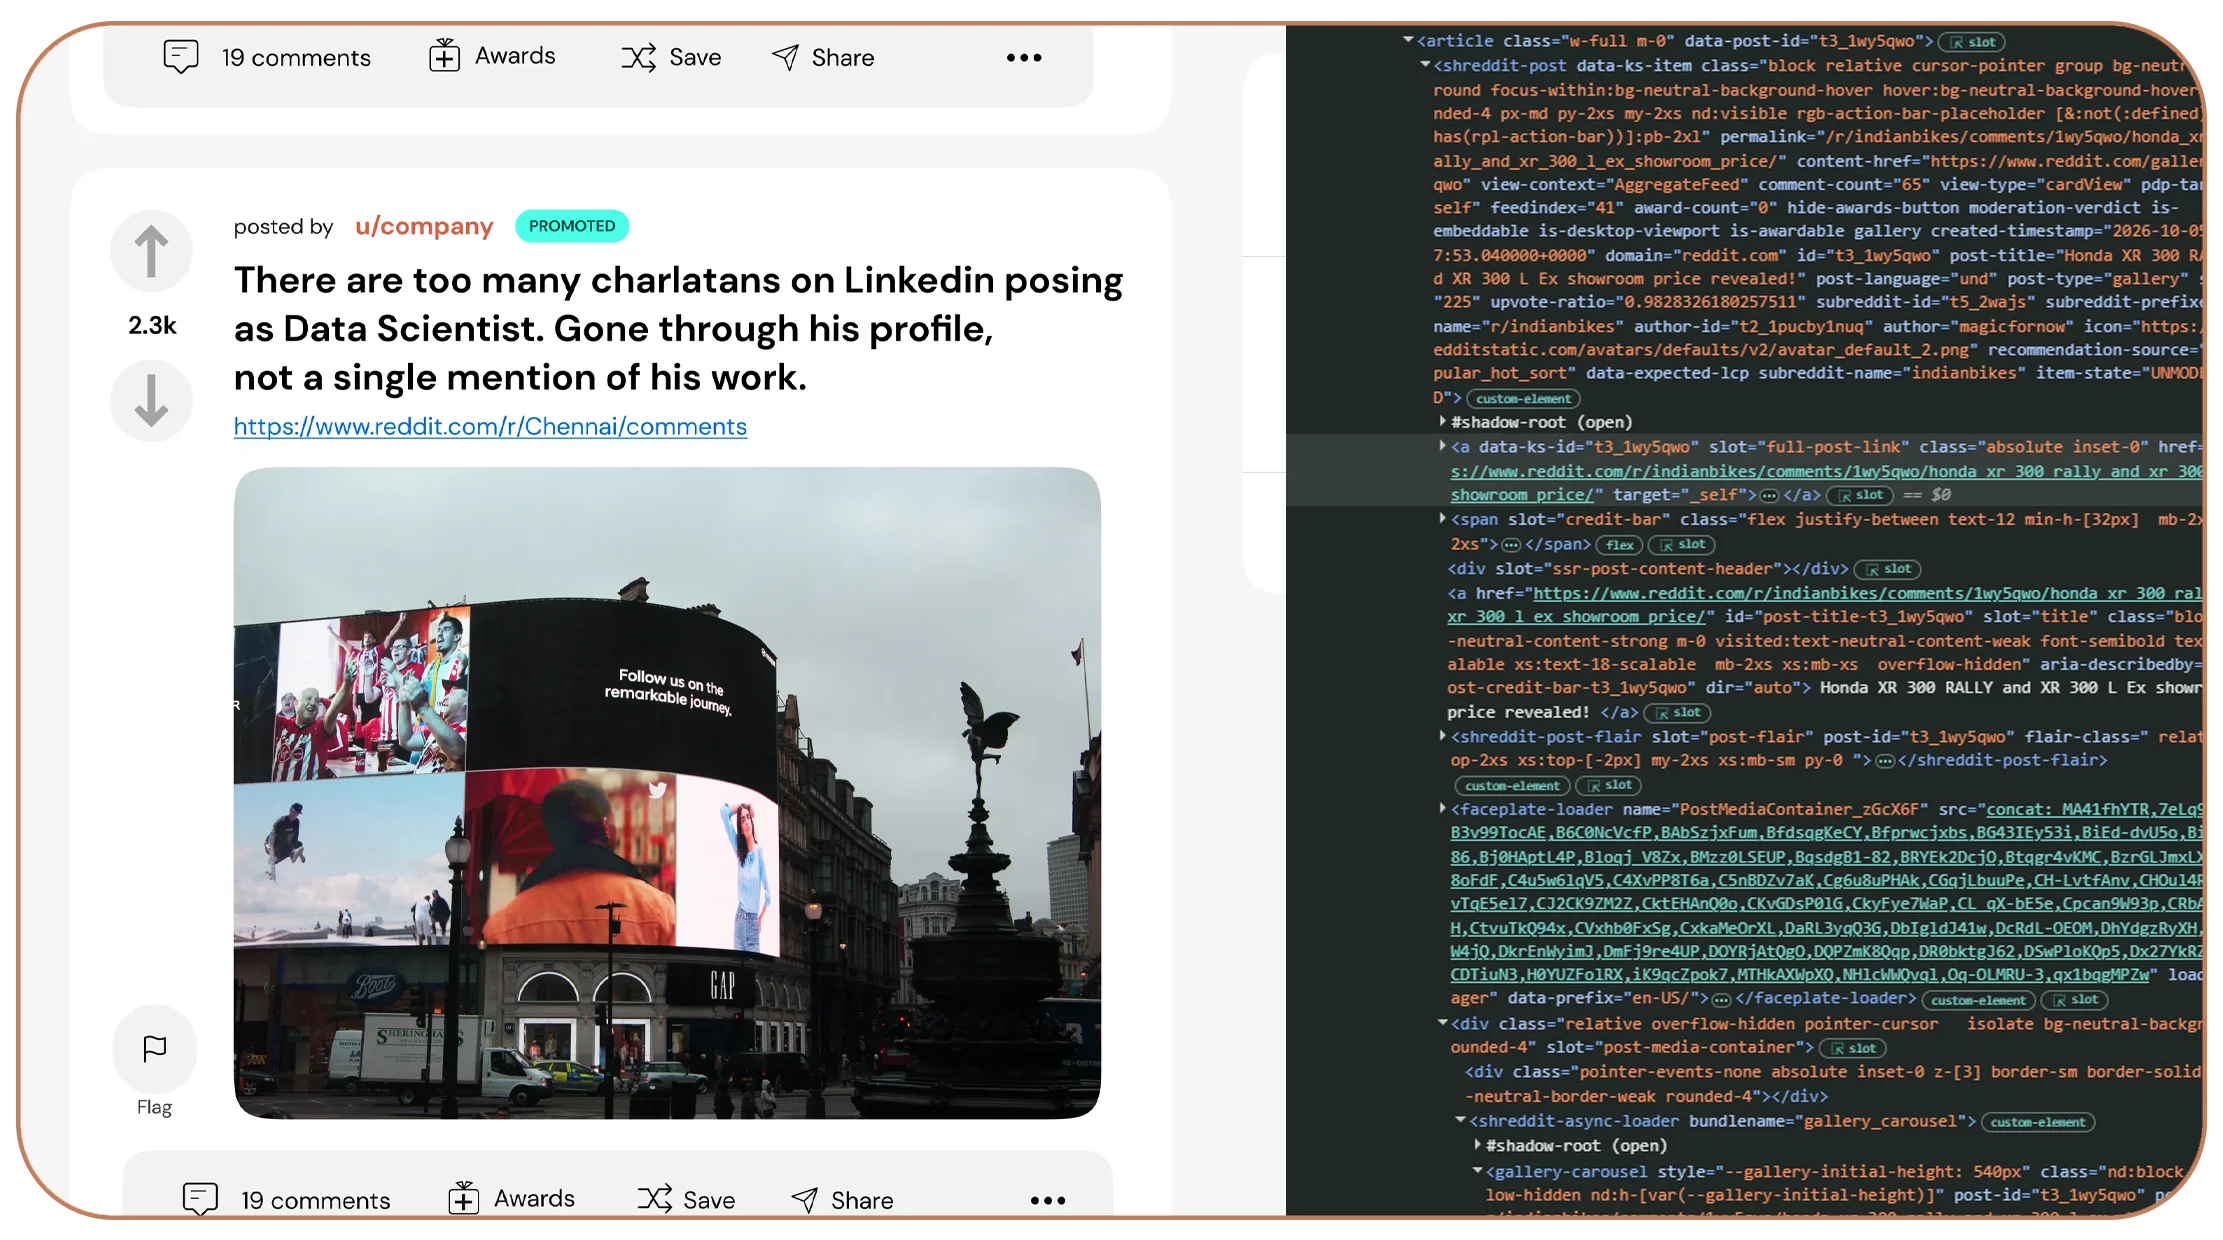Click the PROMOTED badge
The height and width of the screenshot is (1240, 2223).
point(572,226)
